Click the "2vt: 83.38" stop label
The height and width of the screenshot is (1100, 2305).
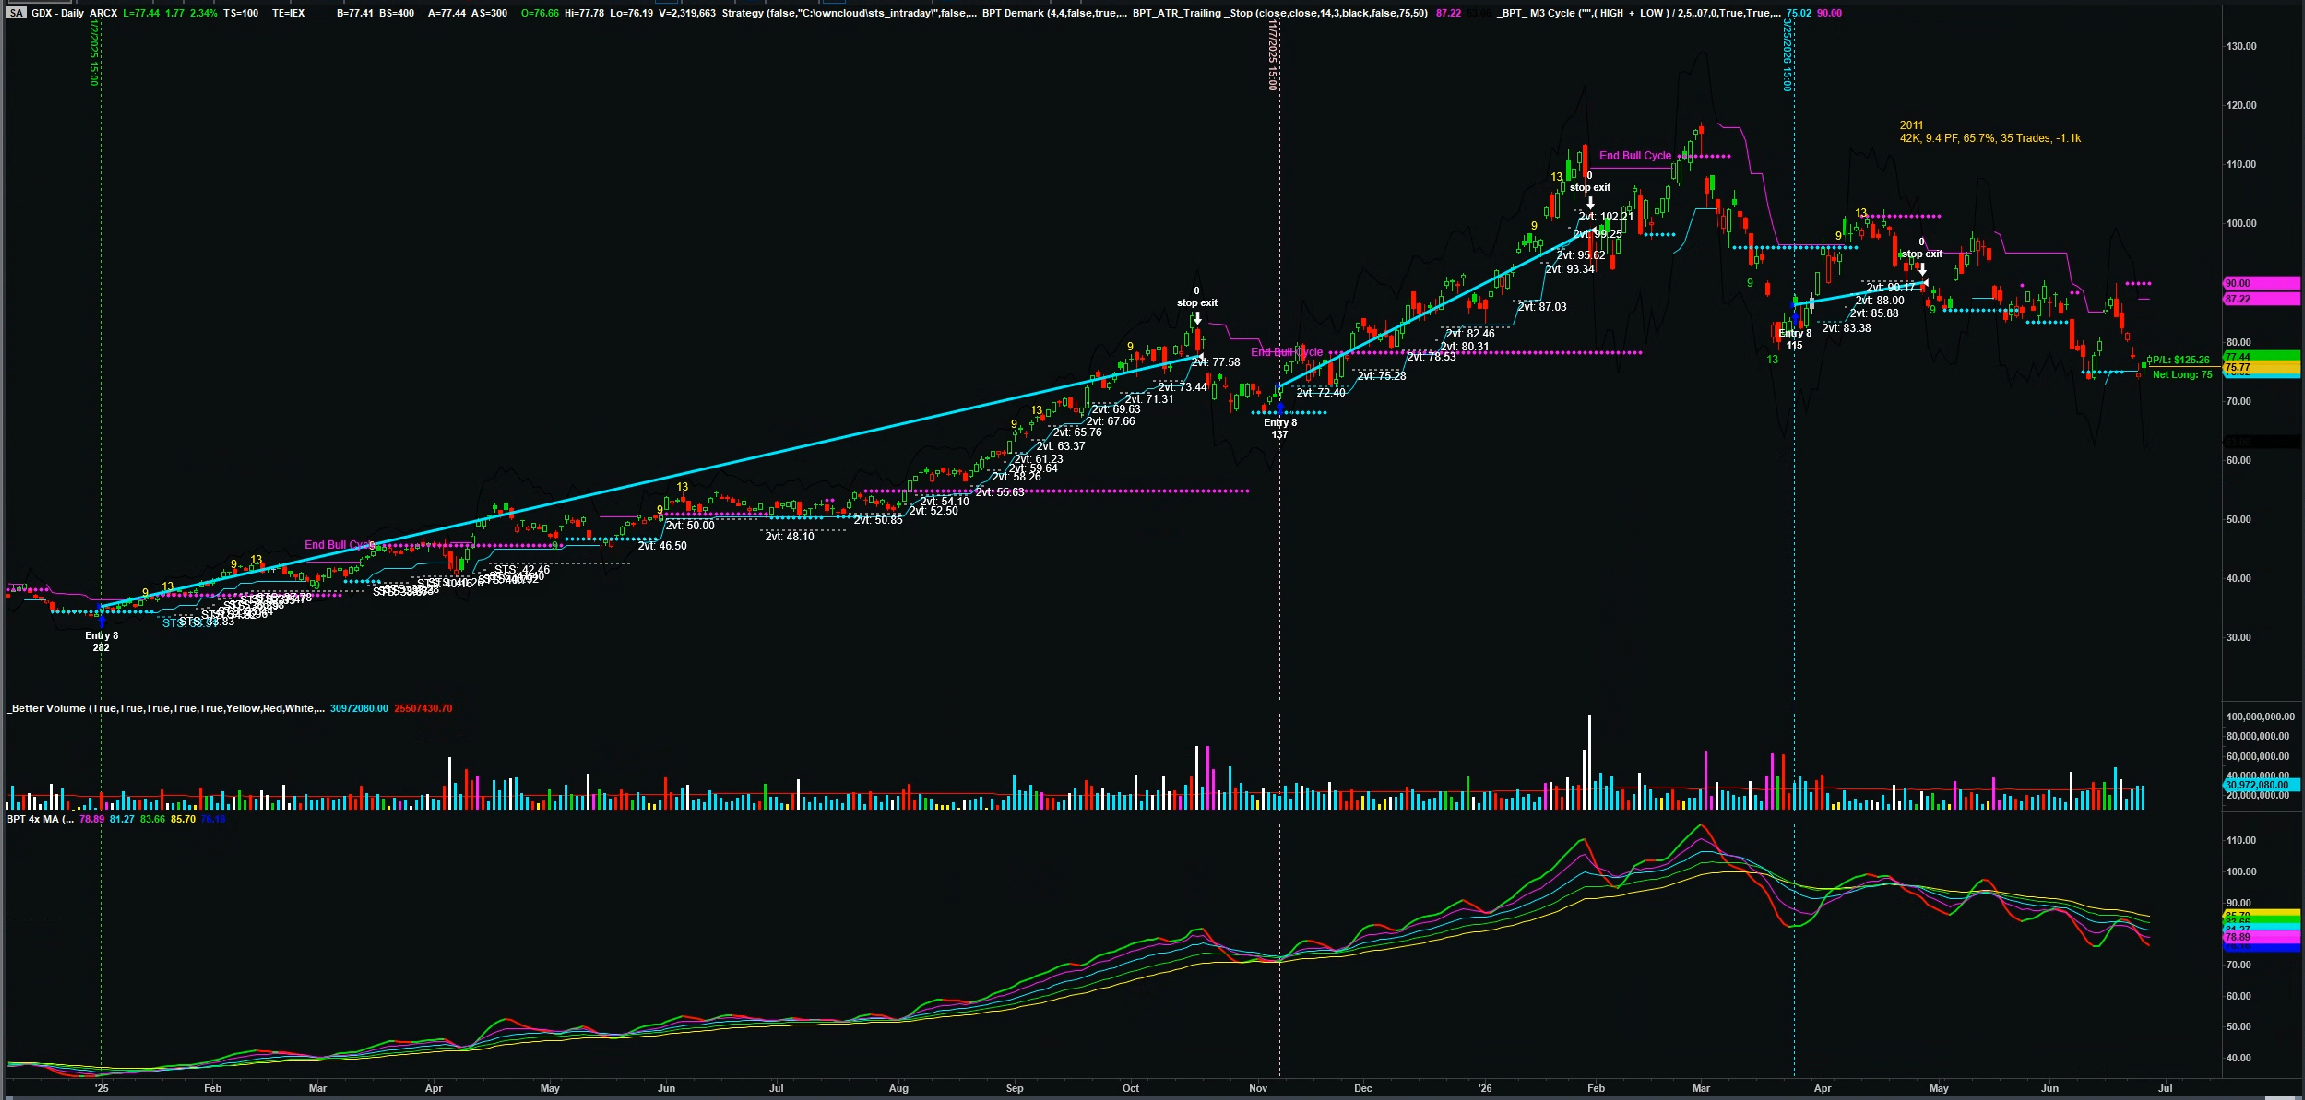click(x=1847, y=328)
